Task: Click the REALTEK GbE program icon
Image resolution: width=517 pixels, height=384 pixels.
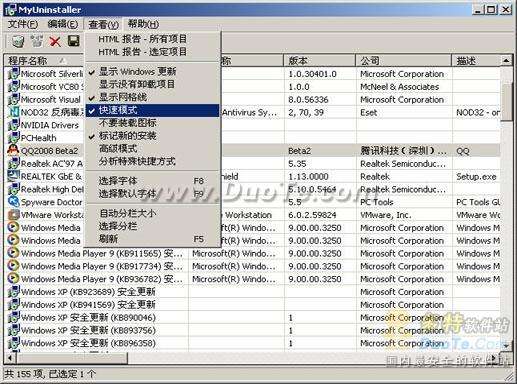Action: point(13,176)
